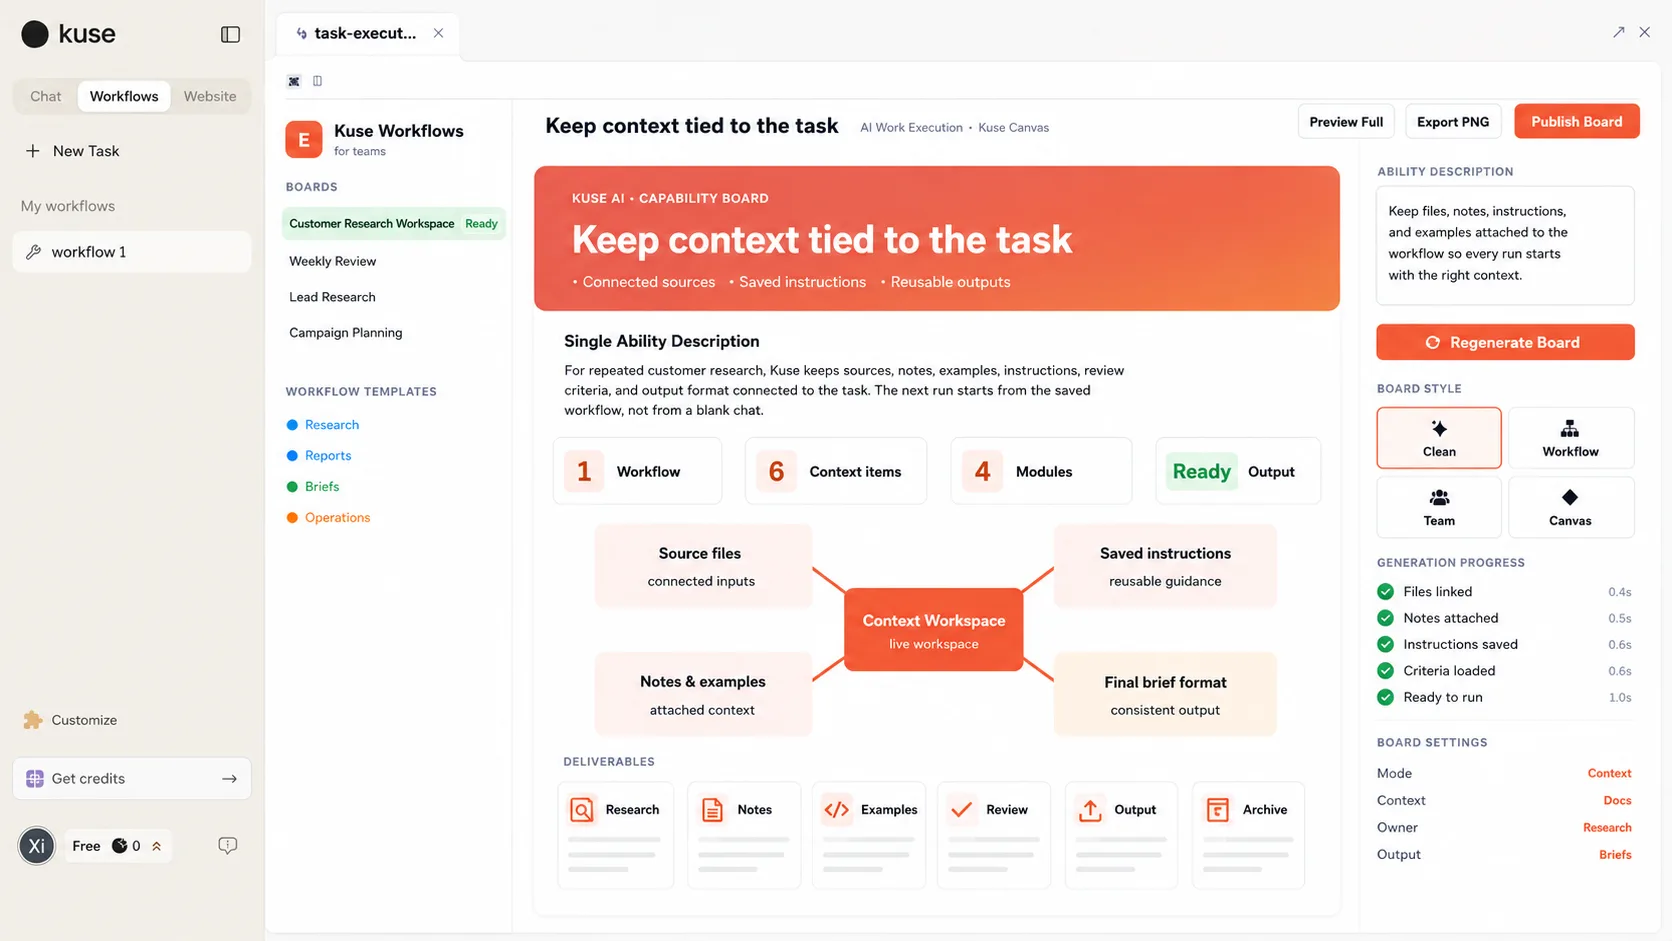Click the kuse logo circle
The height and width of the screenshot is (941, 1672).
(35, 34)
